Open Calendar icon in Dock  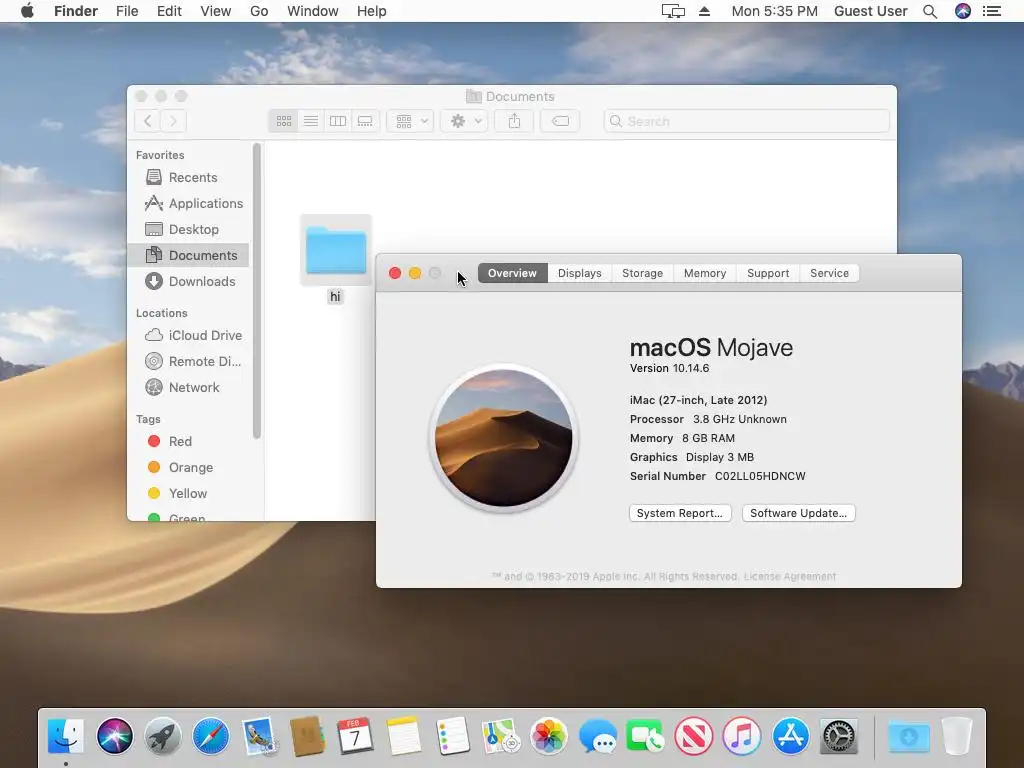coord(355,736)
